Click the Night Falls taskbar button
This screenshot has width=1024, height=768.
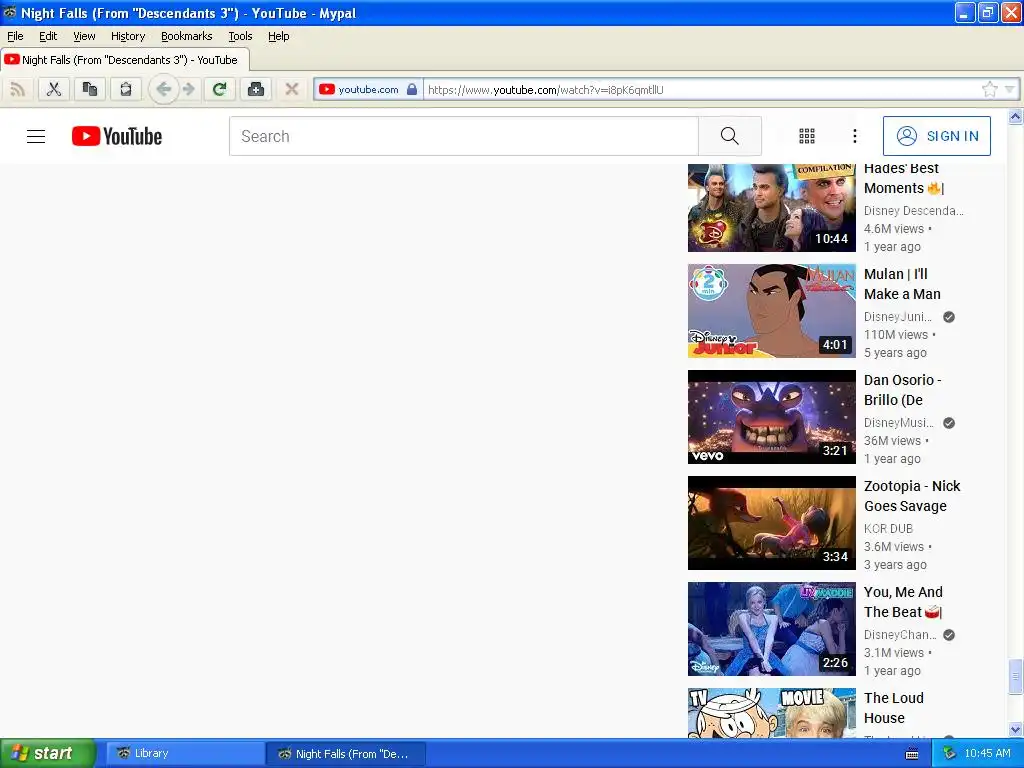point(346,754)
